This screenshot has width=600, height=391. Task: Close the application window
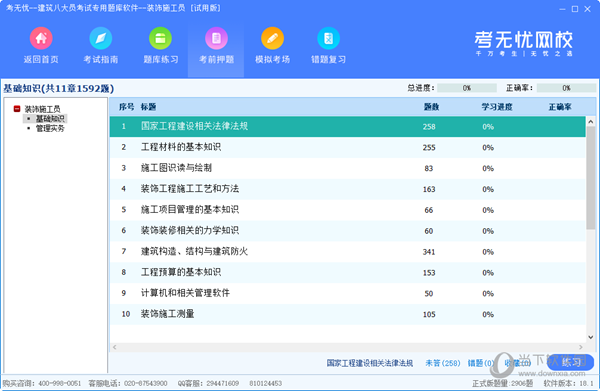click(x=587, y=9)
